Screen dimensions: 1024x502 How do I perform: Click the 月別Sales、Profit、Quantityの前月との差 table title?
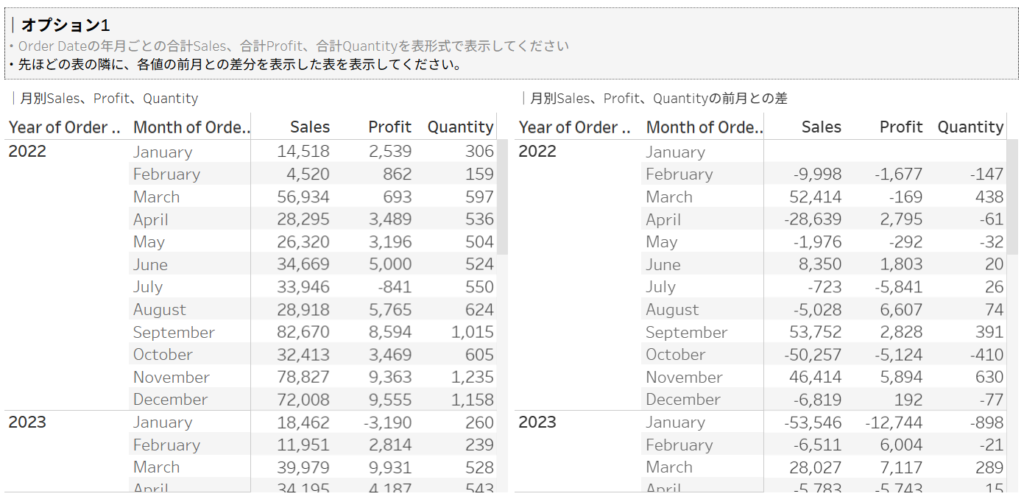pyautogui.click(x=658, y=98)
